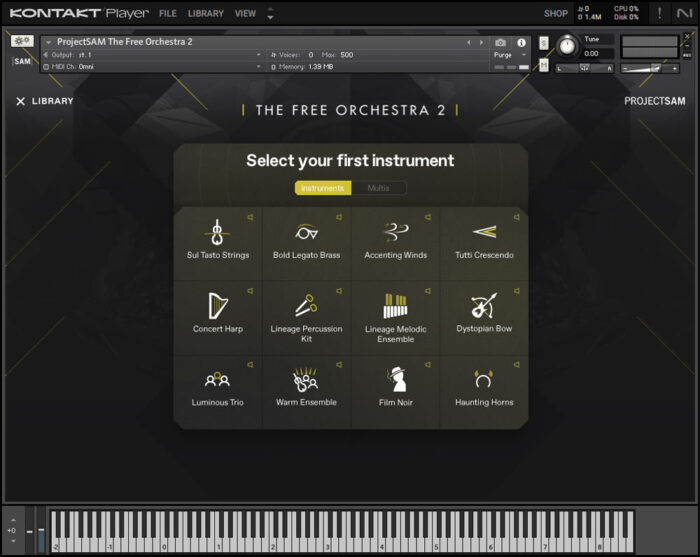Load the Lineage Percussion Kit

pyautogui.click(x=307, y=317)
